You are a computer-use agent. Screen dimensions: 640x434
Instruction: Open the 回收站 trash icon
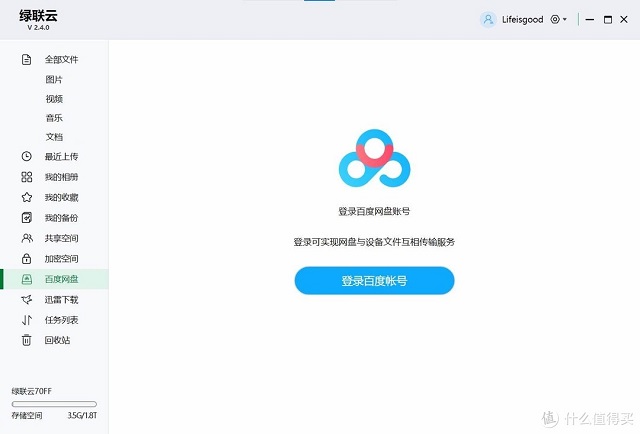click(27, 341)
